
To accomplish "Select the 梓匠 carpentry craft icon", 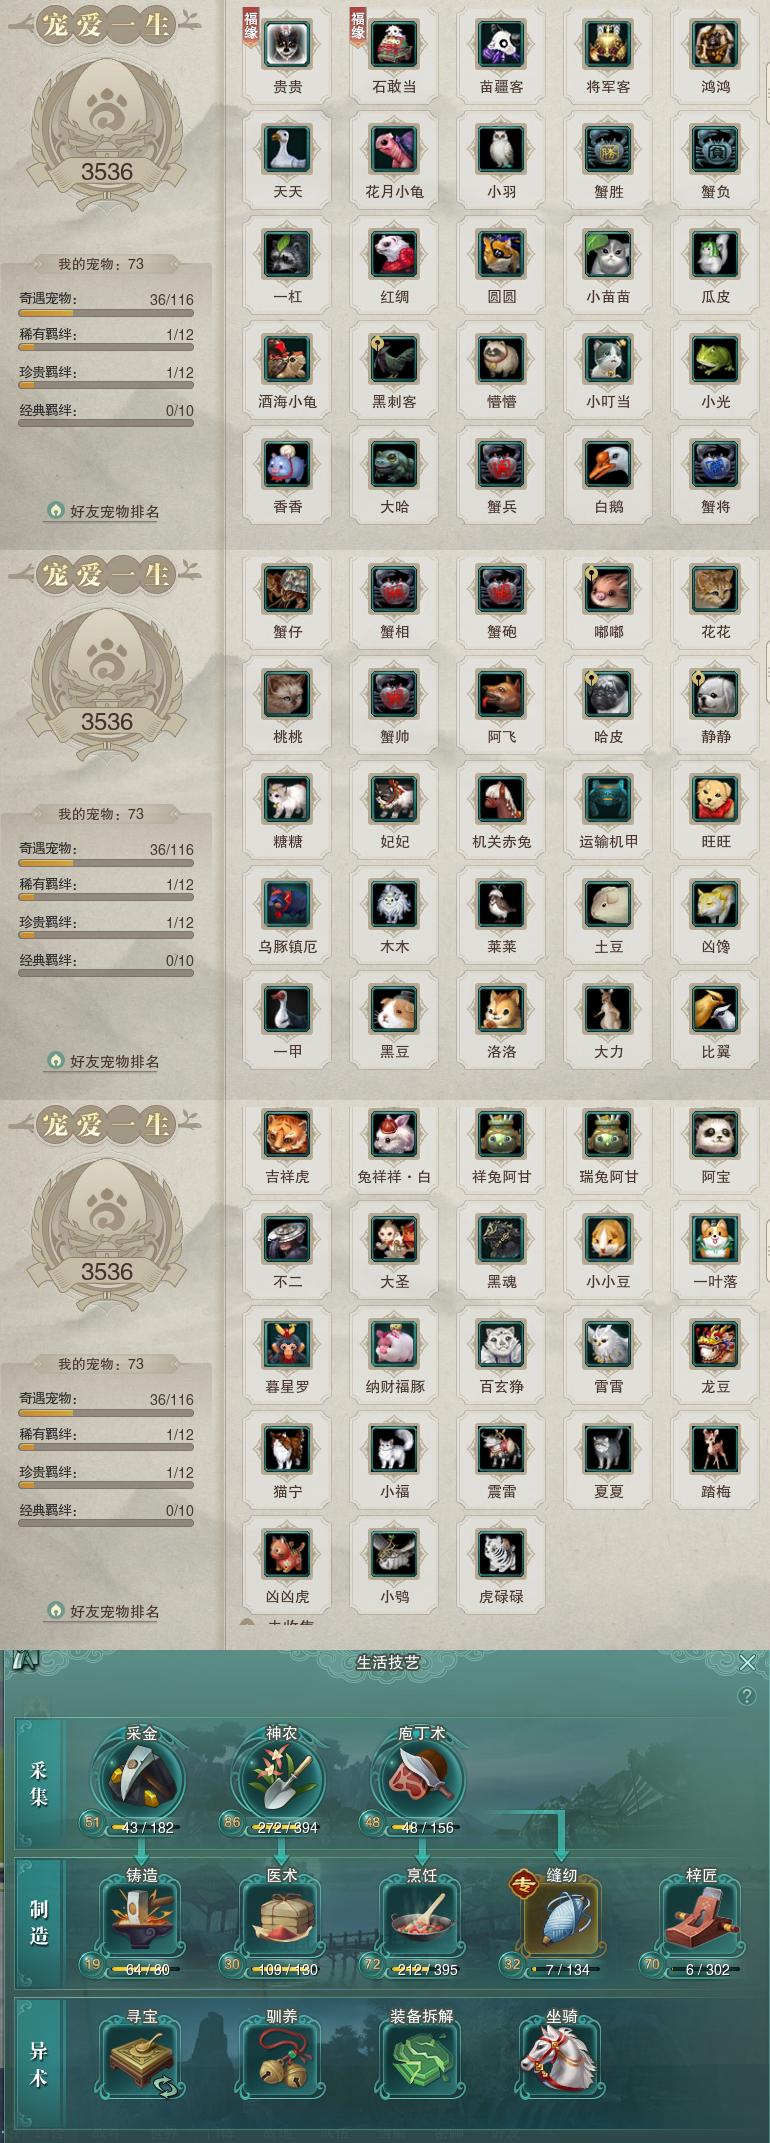I will pyautogui.click(x=701, y=1920).
